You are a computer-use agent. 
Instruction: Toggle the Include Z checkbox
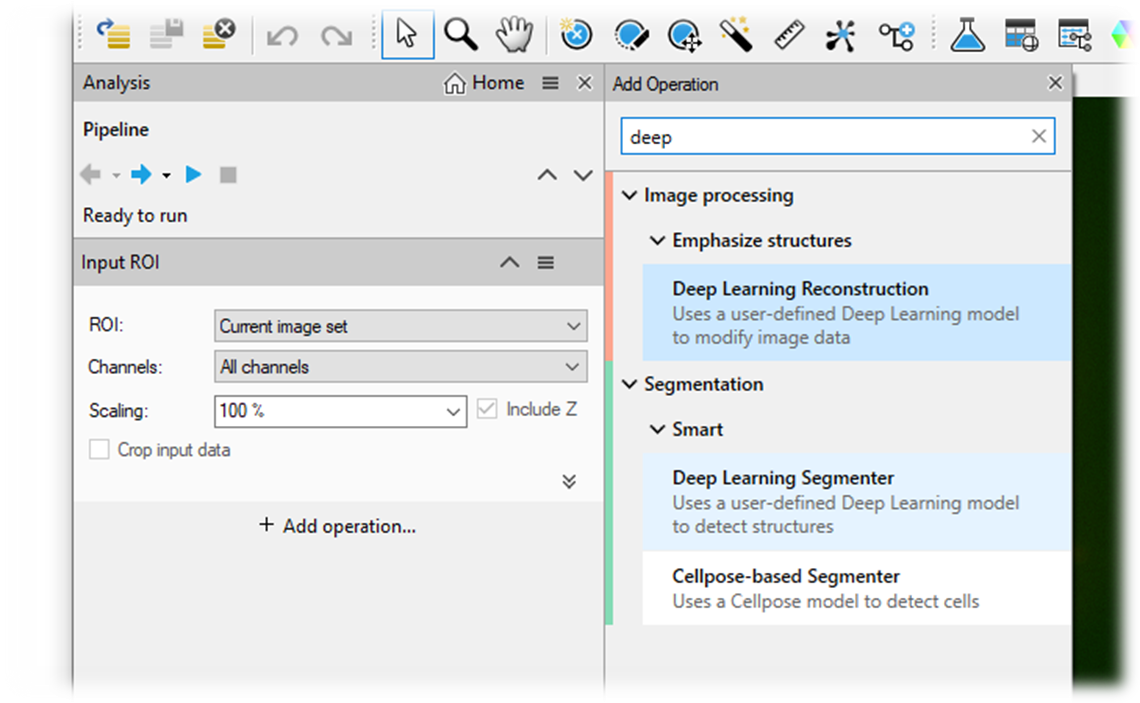pos(487,408)
